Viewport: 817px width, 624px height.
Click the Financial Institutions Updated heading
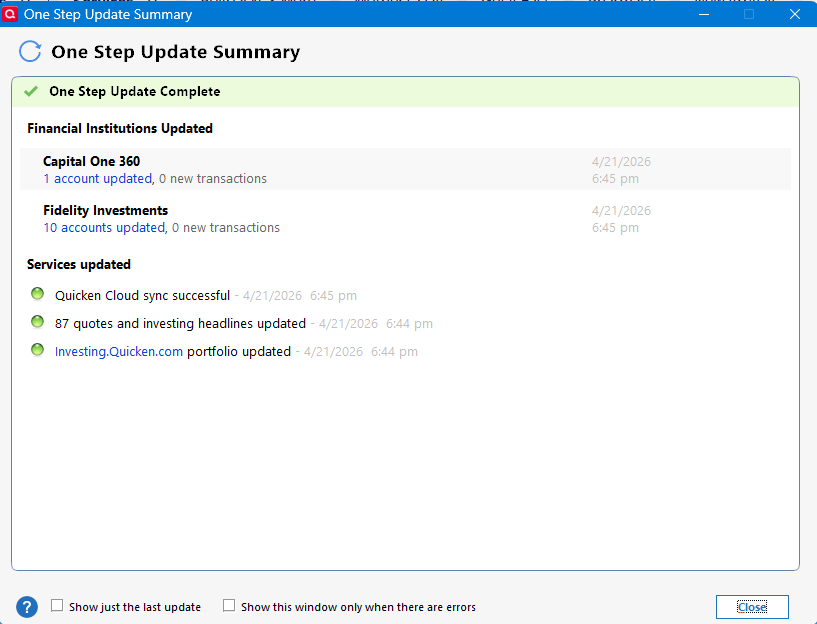click(x=120, y=129)
